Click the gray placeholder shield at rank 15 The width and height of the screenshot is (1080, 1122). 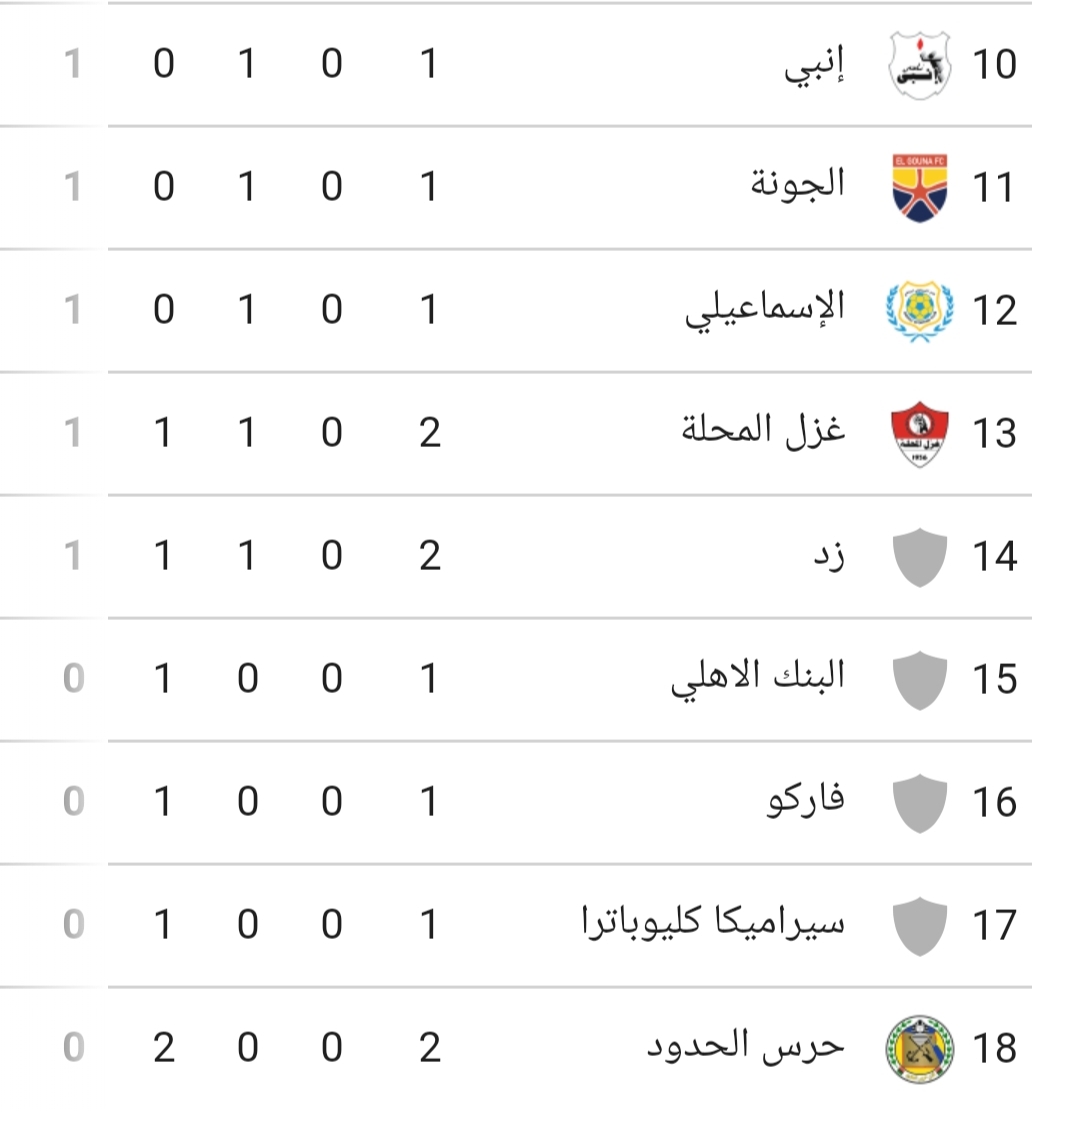click(x=920, y=680)
